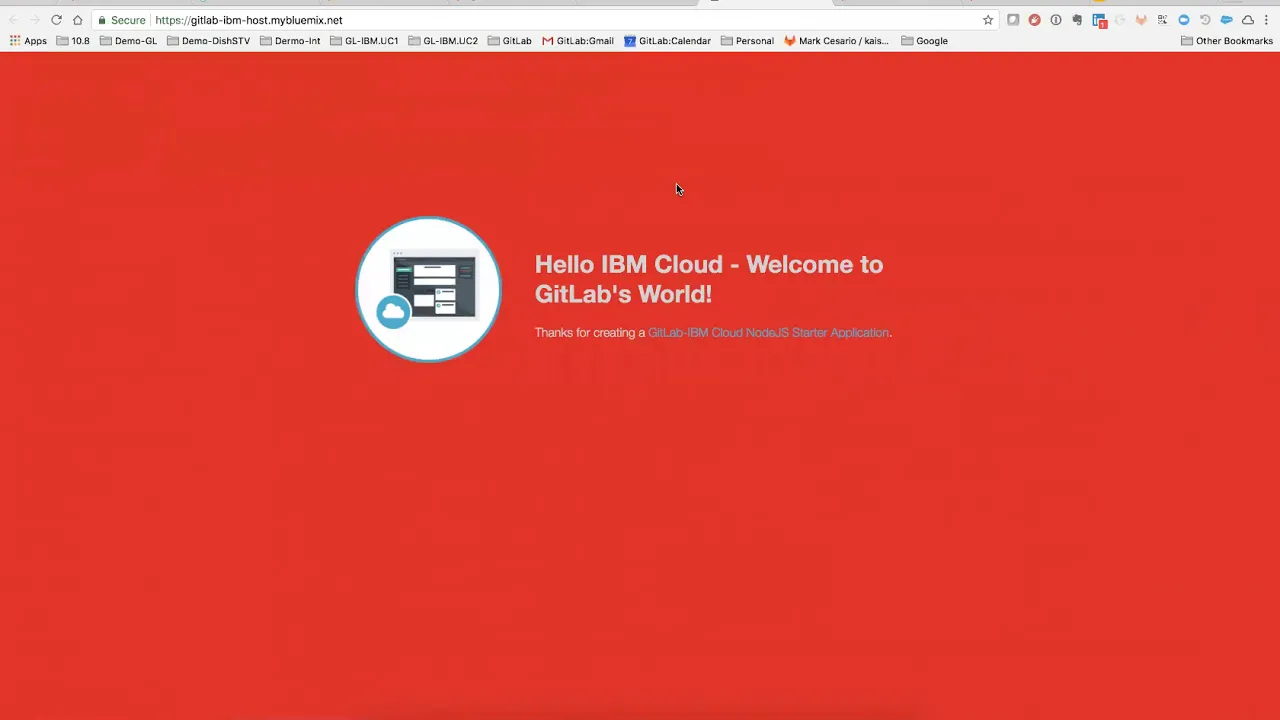Viewport: 1280px width, 720px height.
Task: Open the GitLab:Calendar bookmark
Action: click(667, 41)
